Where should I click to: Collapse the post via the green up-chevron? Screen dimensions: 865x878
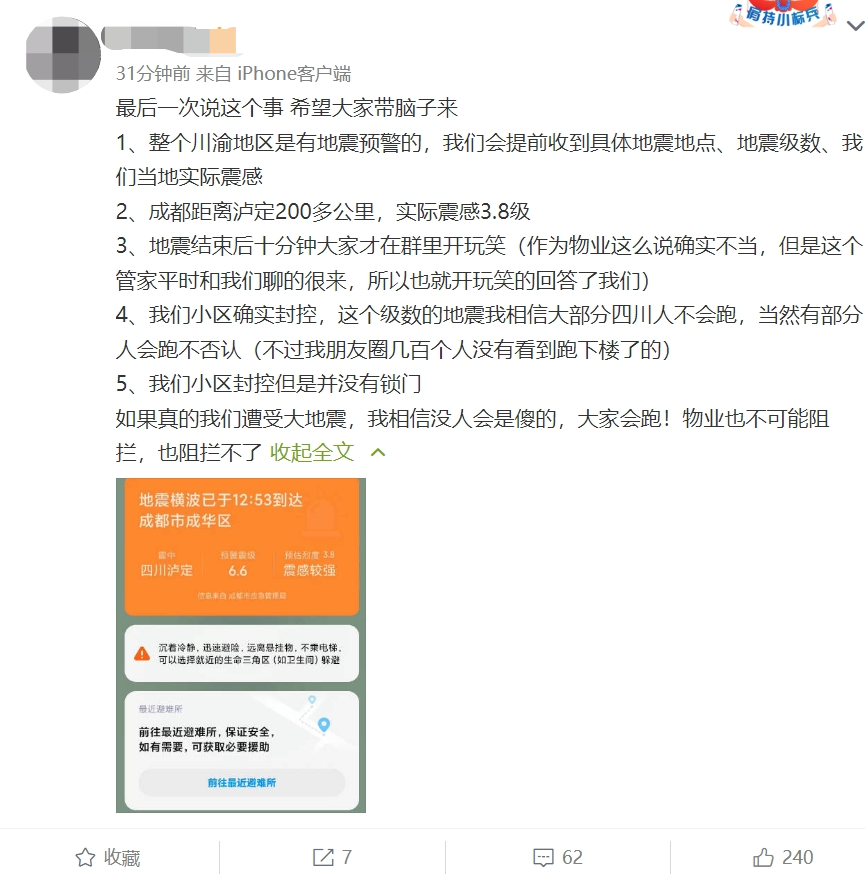[x=378, y=452]
